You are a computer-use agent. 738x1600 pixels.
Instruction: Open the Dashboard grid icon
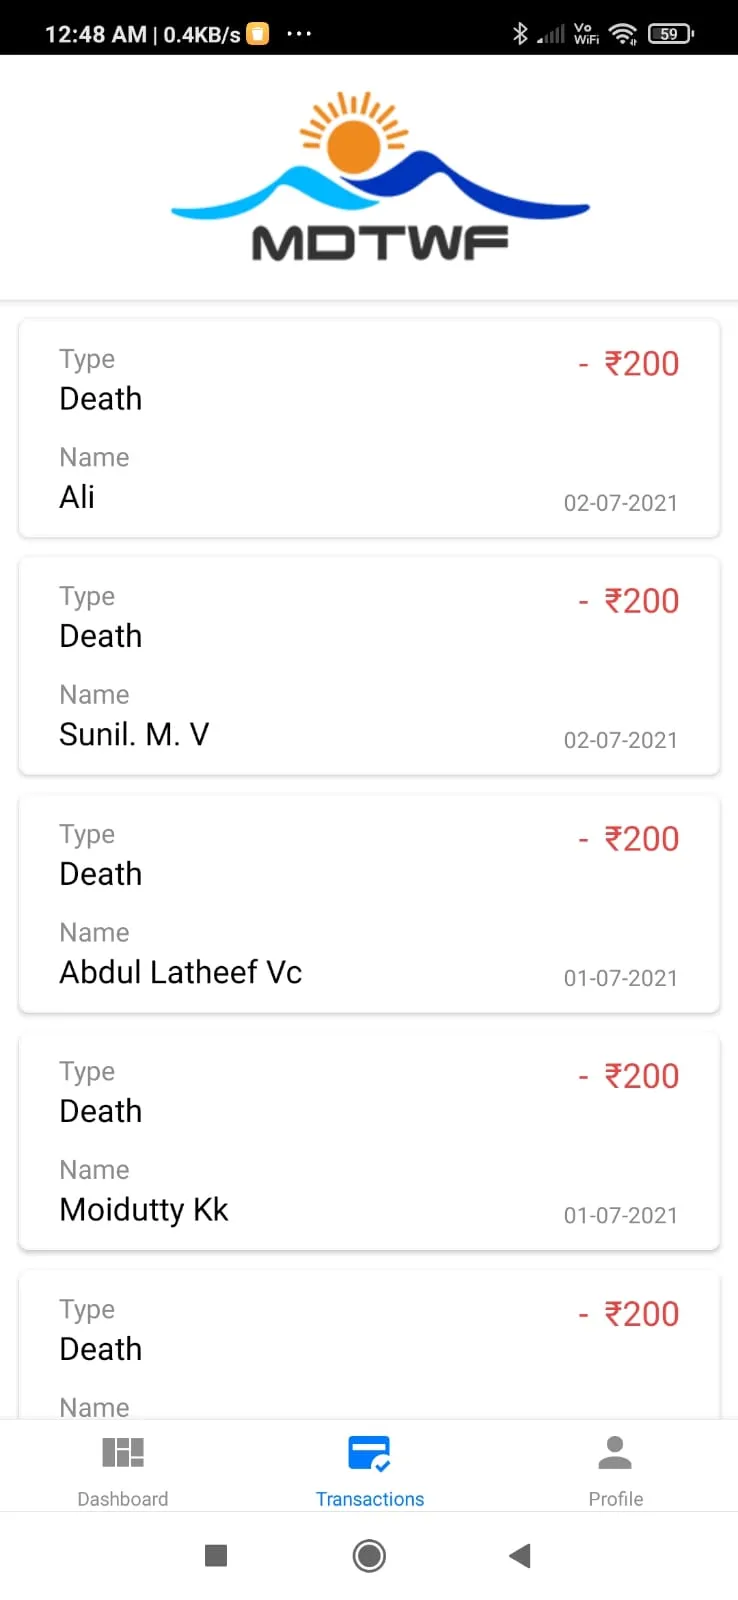[x=123, y=1452]
